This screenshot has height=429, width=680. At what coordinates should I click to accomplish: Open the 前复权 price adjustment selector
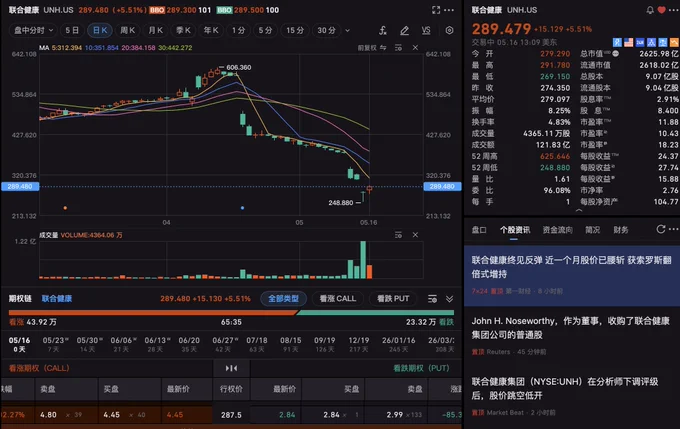coord(367,48)
